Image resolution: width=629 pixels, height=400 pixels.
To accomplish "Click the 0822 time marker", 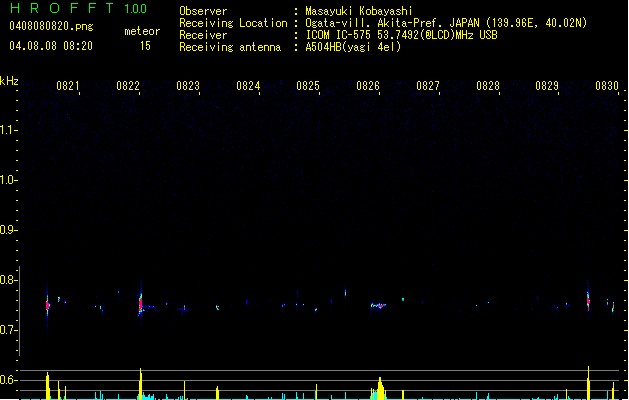I will [x=128, y=86].
